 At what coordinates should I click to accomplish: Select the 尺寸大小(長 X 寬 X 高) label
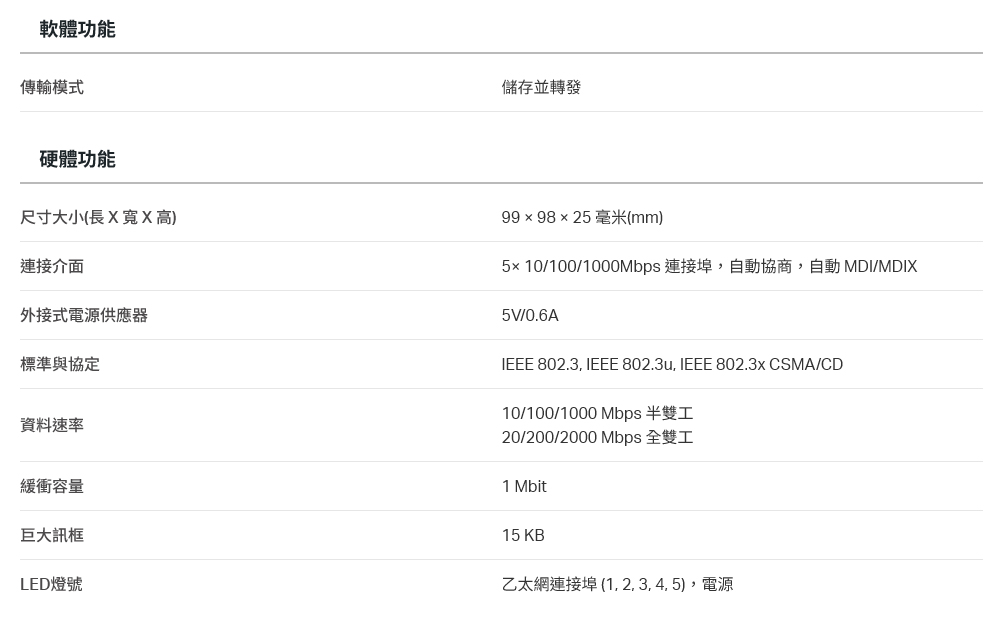point(98,217)
